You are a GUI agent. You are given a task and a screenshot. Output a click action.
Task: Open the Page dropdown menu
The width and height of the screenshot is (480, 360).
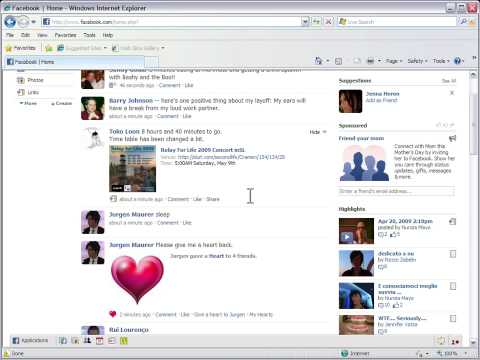pos(394,61)
